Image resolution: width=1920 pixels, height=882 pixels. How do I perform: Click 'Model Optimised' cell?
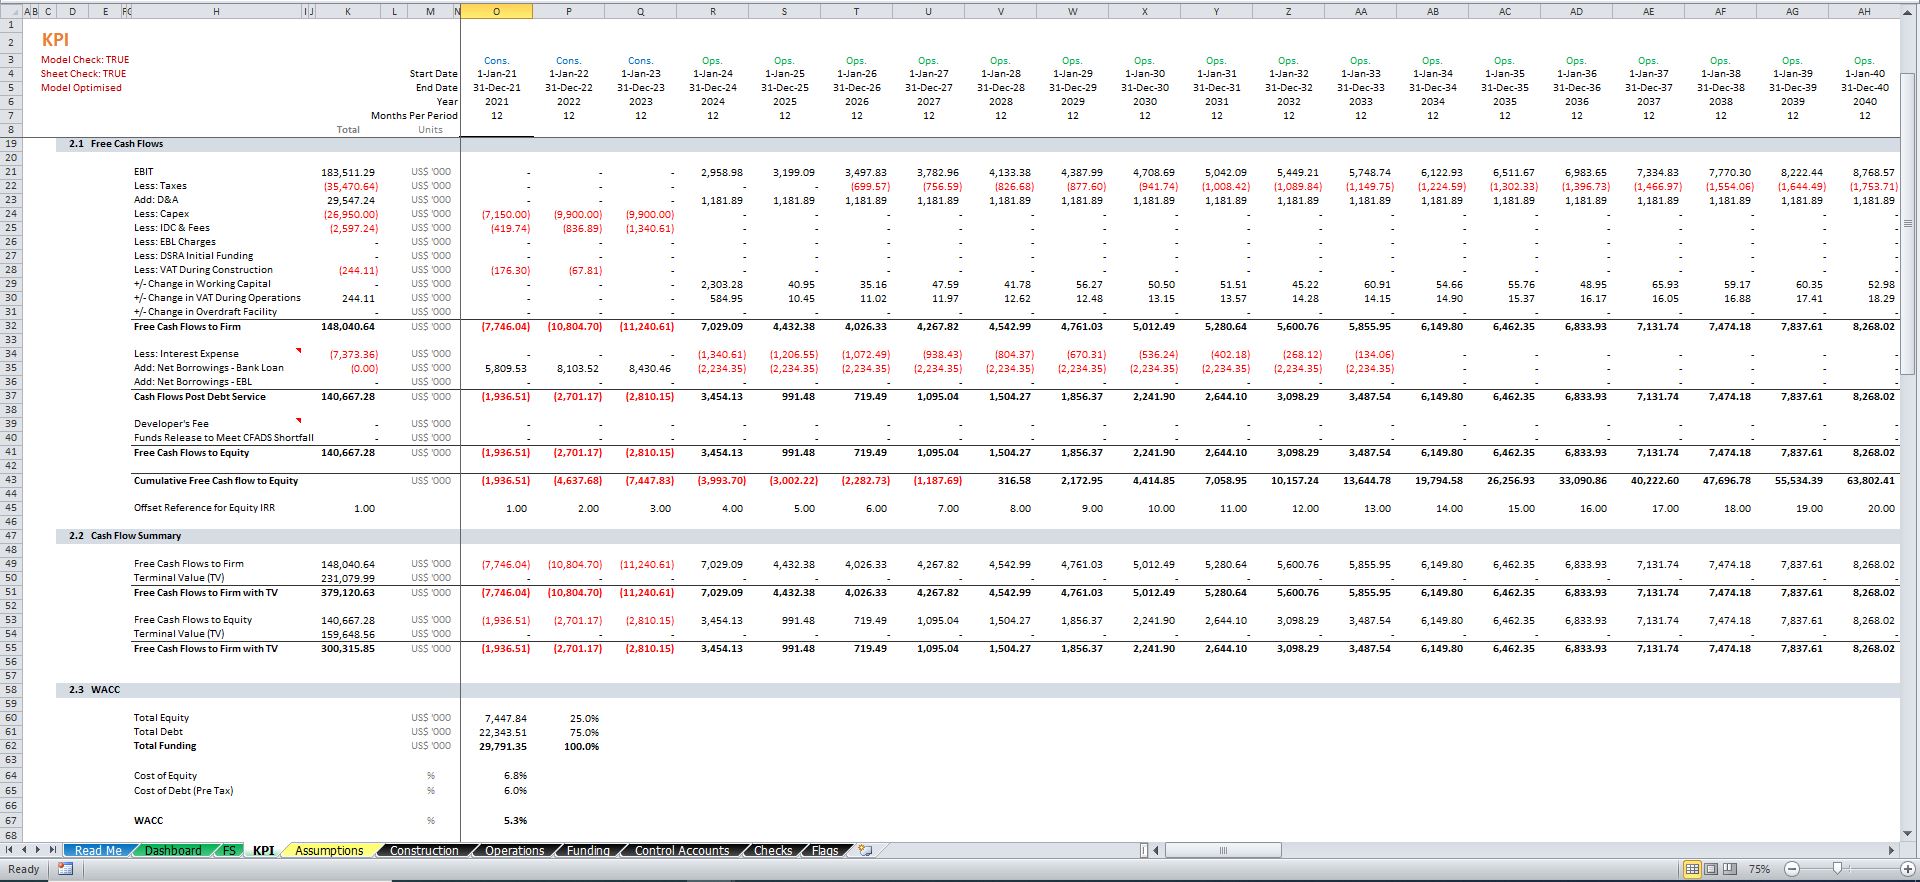tap(81, 88)
